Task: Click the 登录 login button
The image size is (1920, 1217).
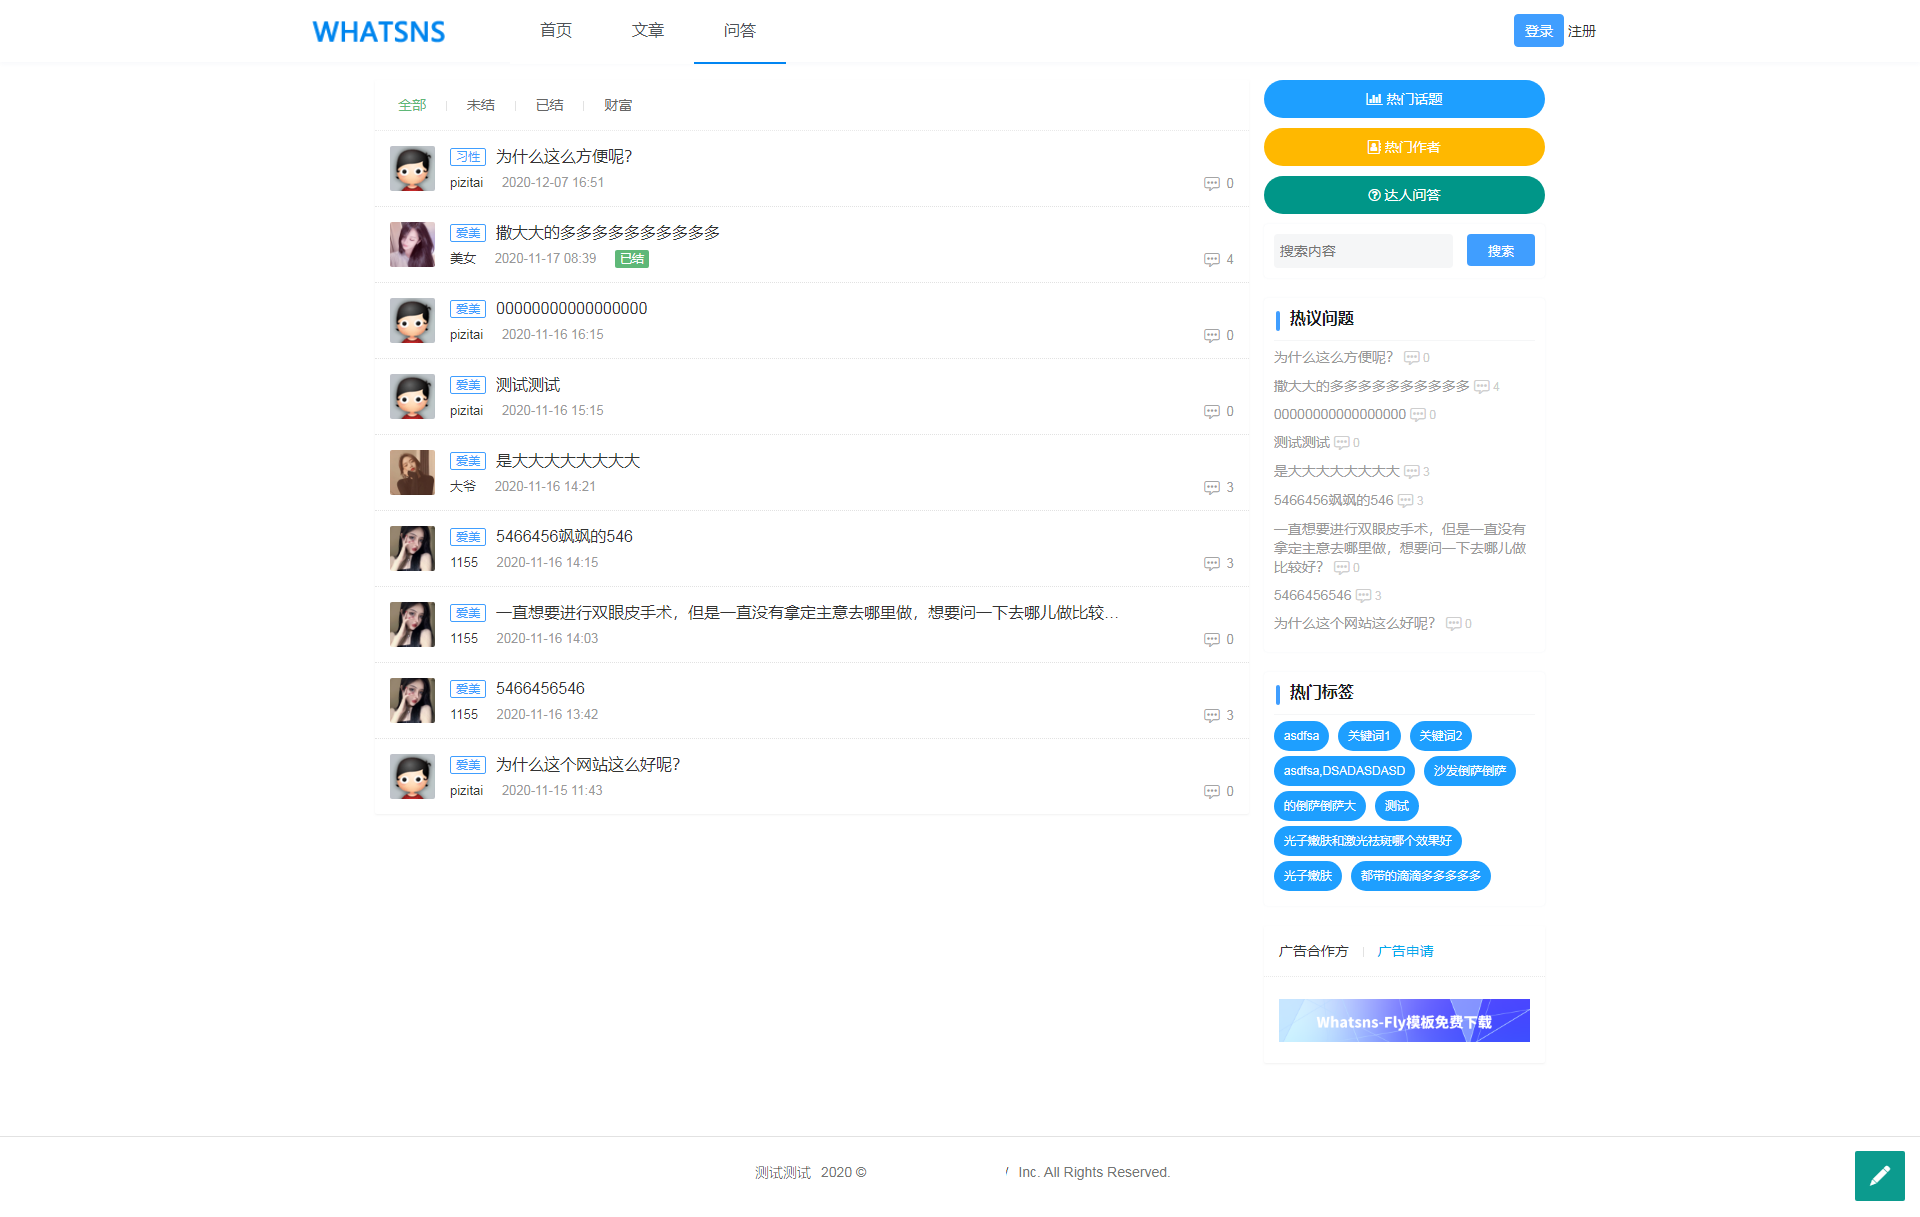Action: click(1537, 31)
